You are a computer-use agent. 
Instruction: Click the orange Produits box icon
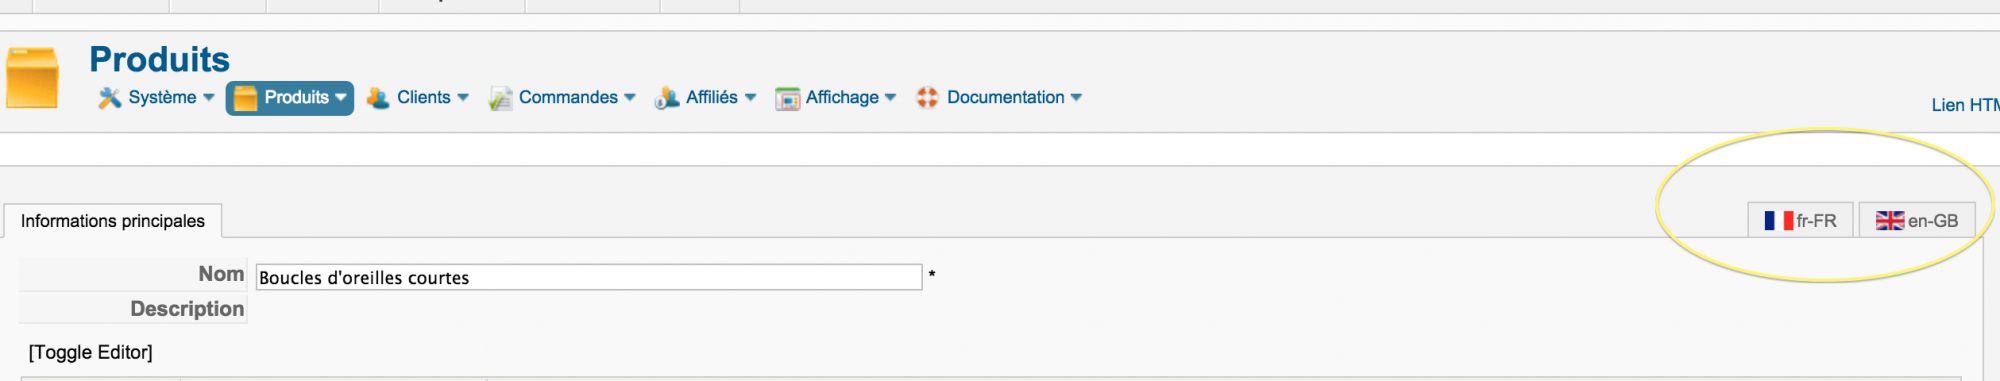pyautogui.click(x=32, y=77)
